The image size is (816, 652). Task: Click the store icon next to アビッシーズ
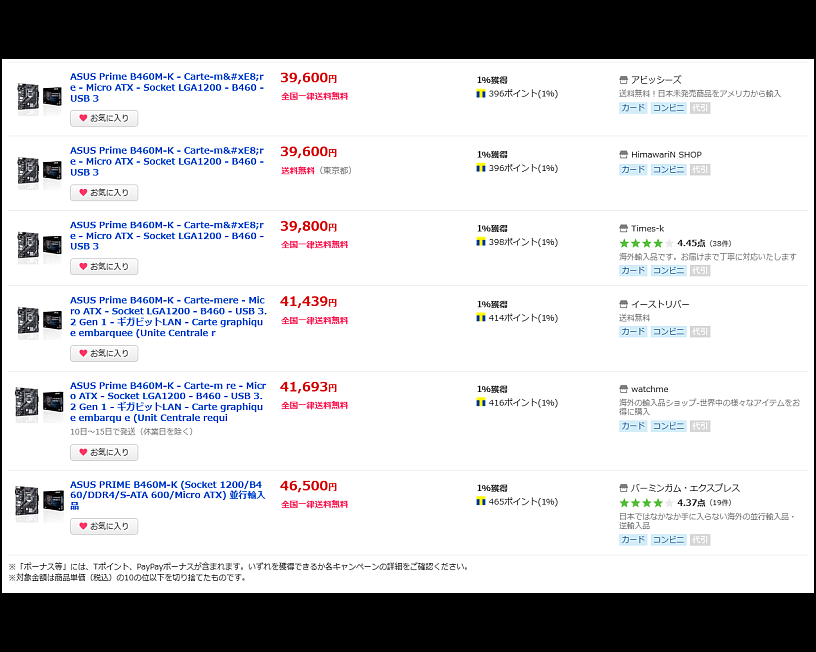click(x=625, y=78)
